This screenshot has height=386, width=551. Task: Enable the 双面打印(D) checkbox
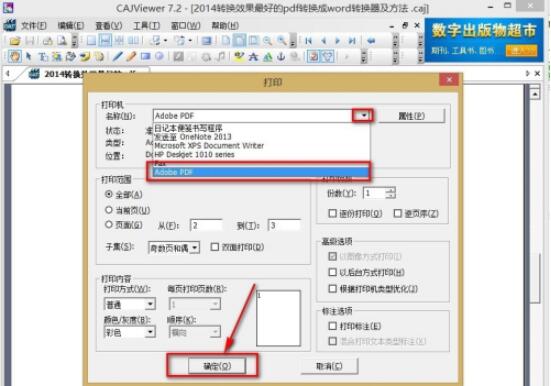(214, 247)
